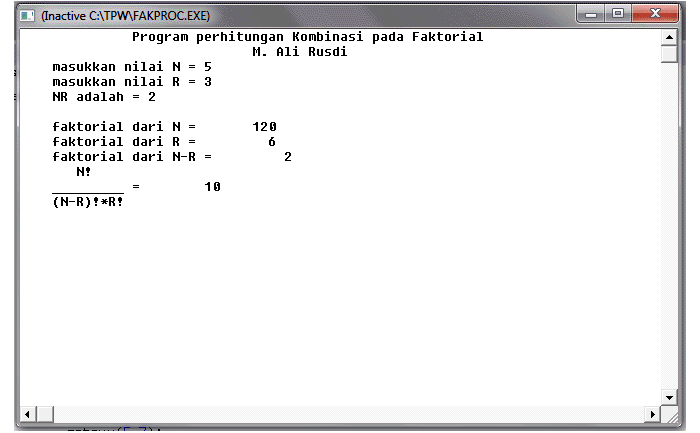Click the combination result value 10
Viewport: 700px width, 433px height.
[x=212, y=187]
